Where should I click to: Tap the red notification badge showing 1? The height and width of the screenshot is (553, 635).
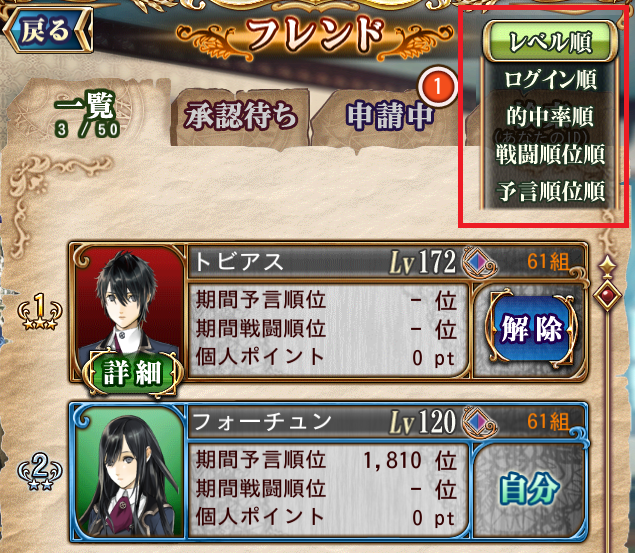point(437,86)
